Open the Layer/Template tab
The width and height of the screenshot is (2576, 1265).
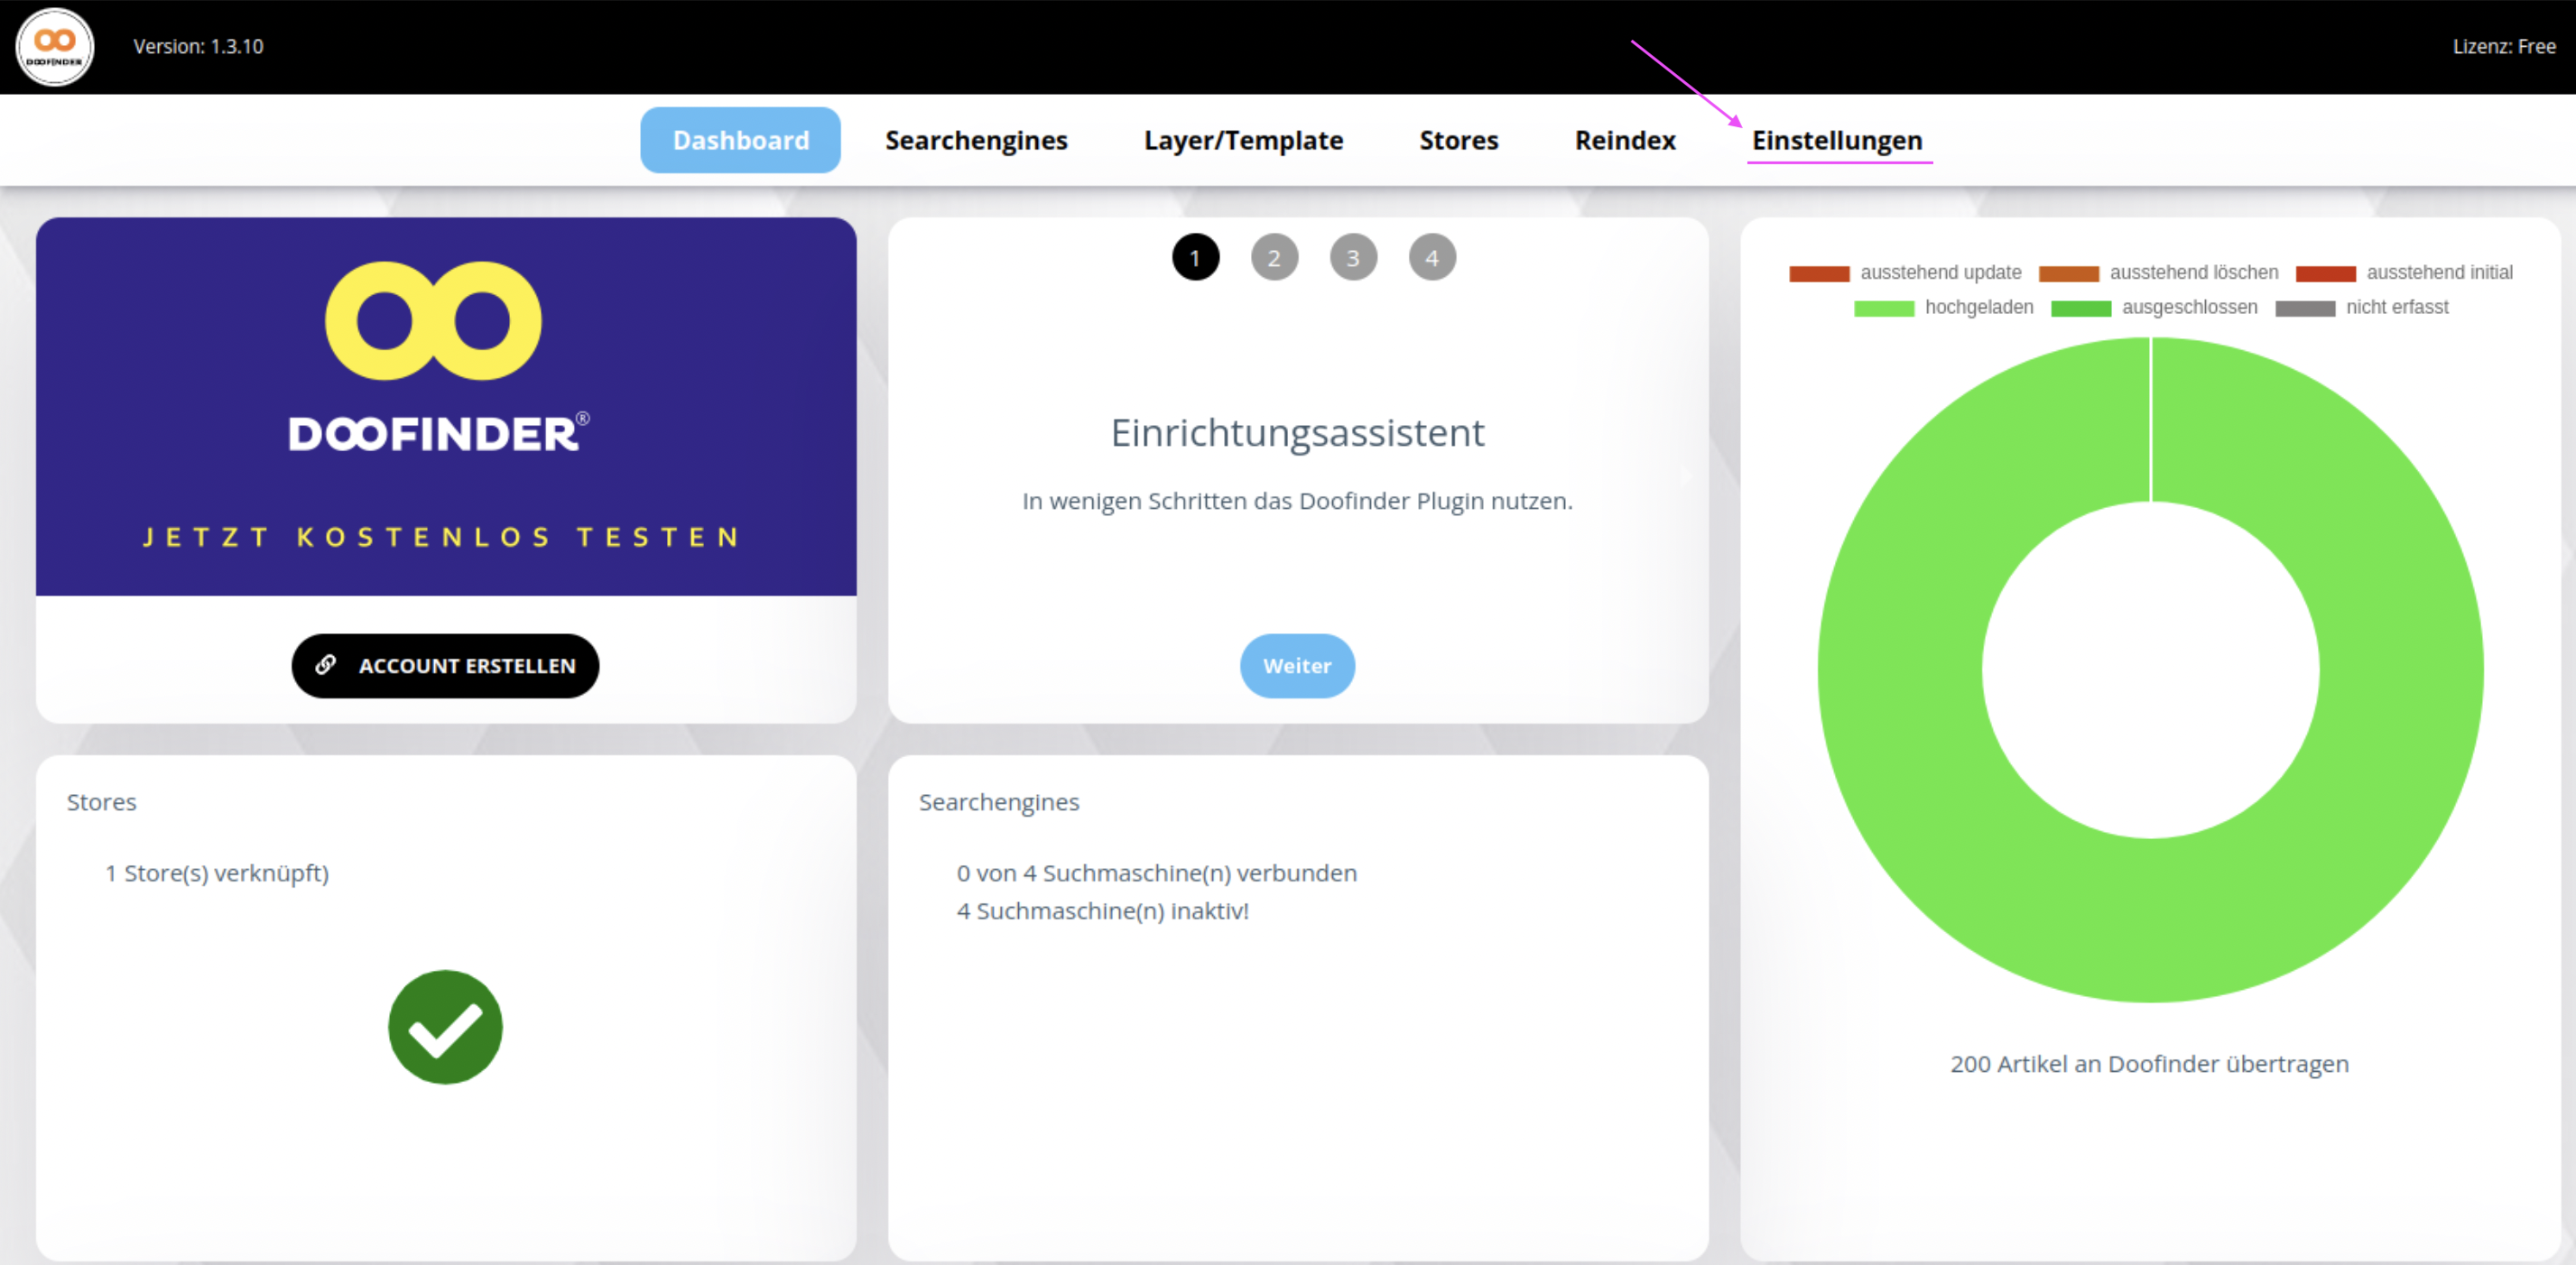pos(1243,140)
